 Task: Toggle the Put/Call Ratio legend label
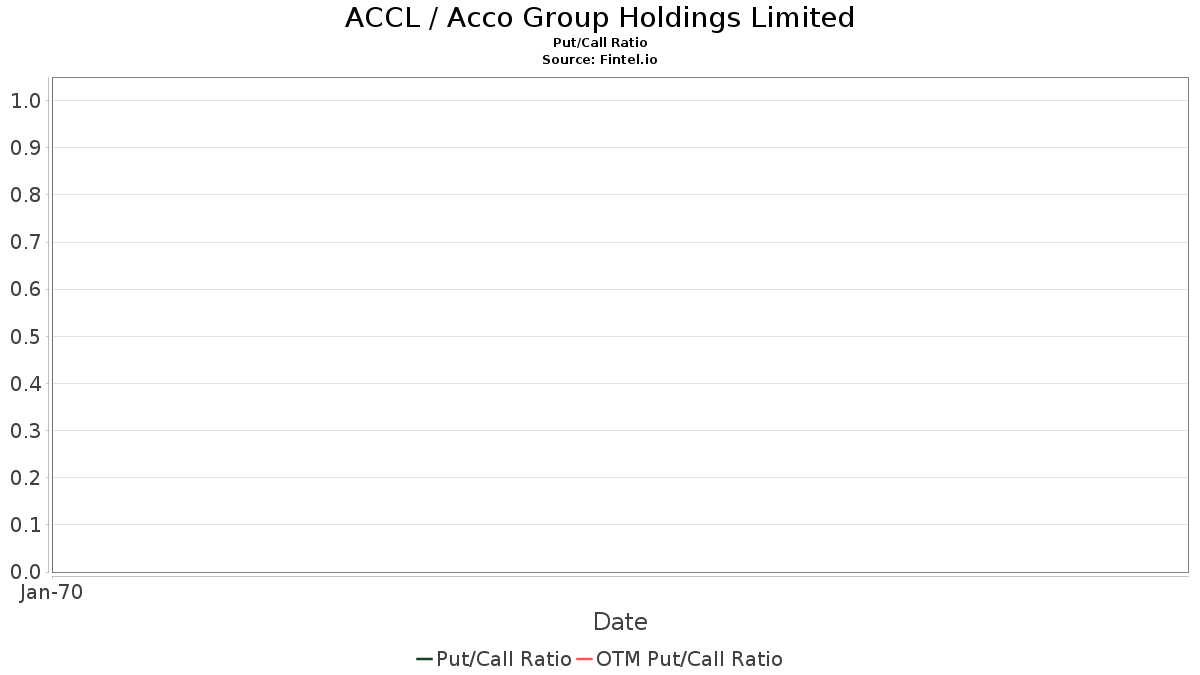point(504,659)
